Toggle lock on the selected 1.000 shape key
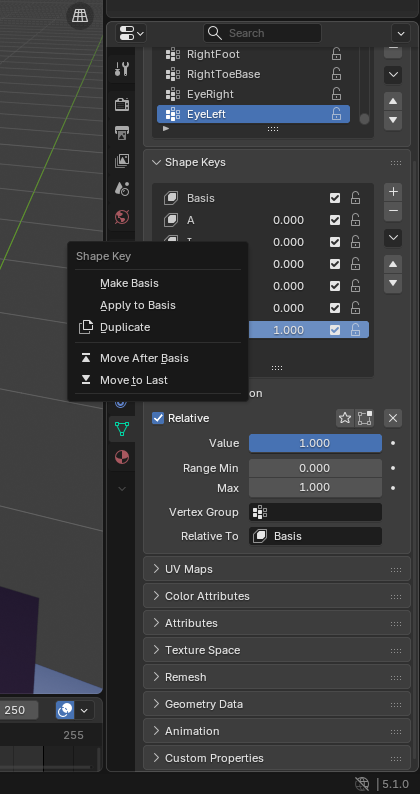 [356, 330]
